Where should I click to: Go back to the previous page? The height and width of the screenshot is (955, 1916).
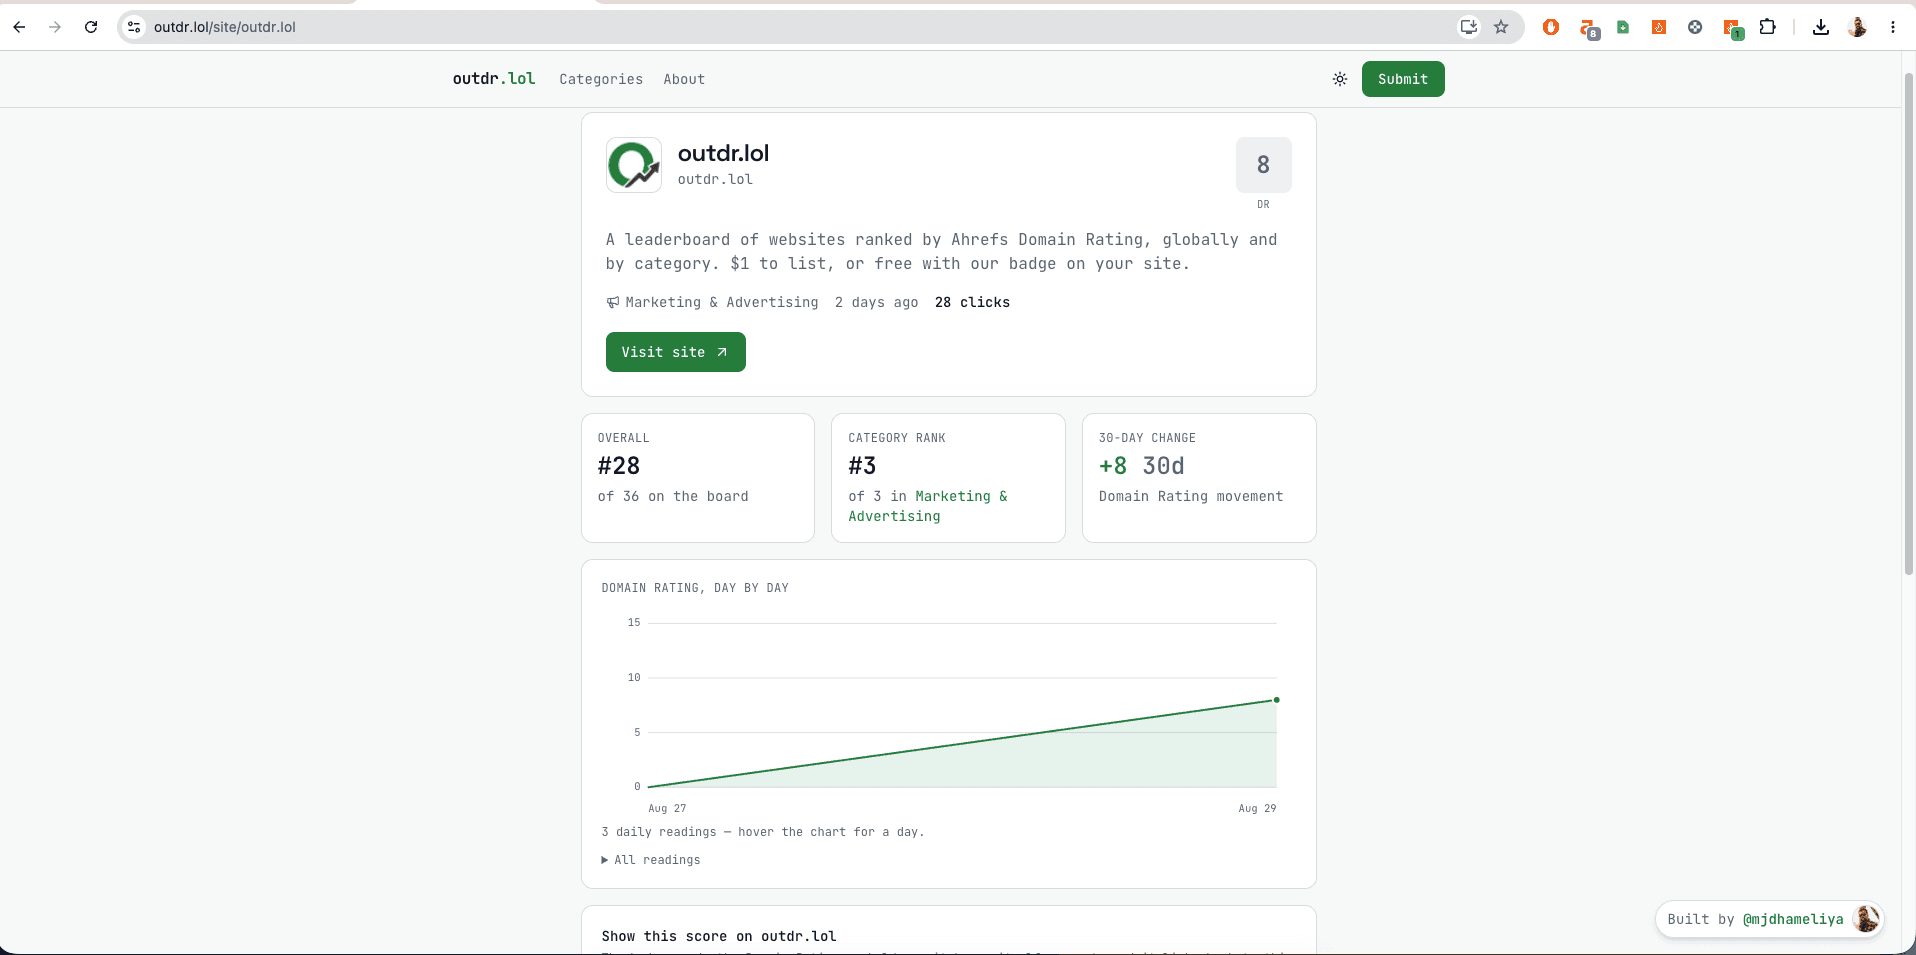pos(19,27)
